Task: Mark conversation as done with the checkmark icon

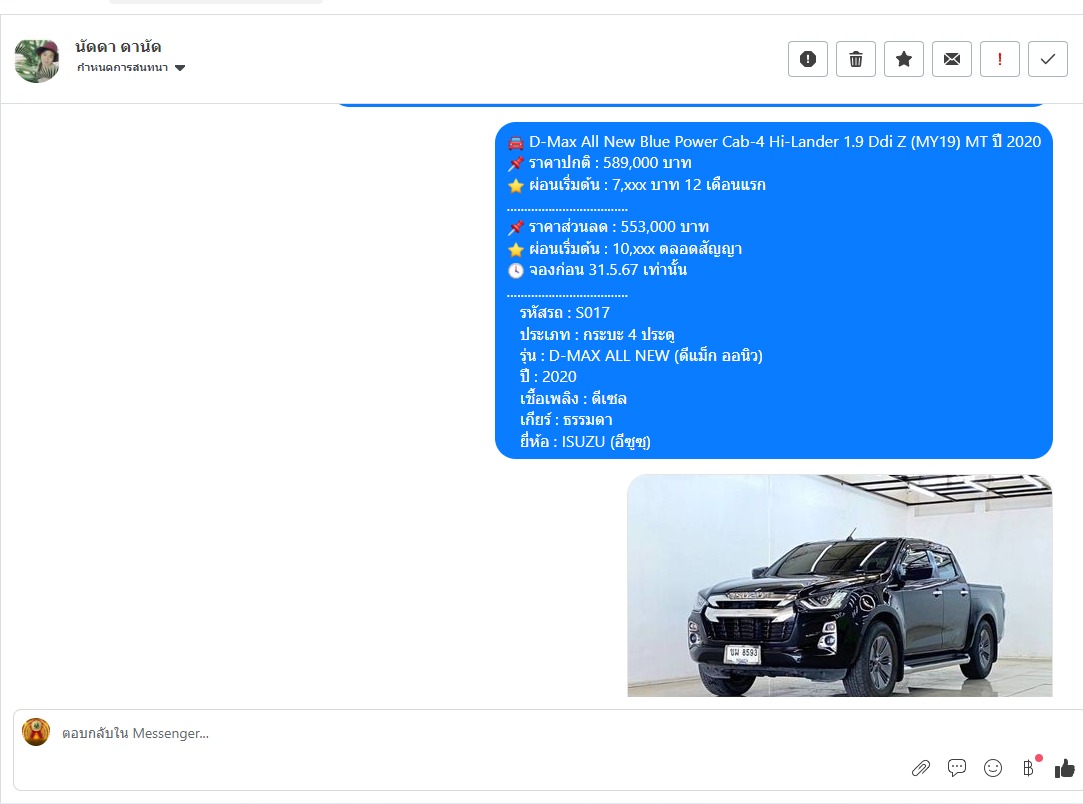Action: coord(1048,59)
